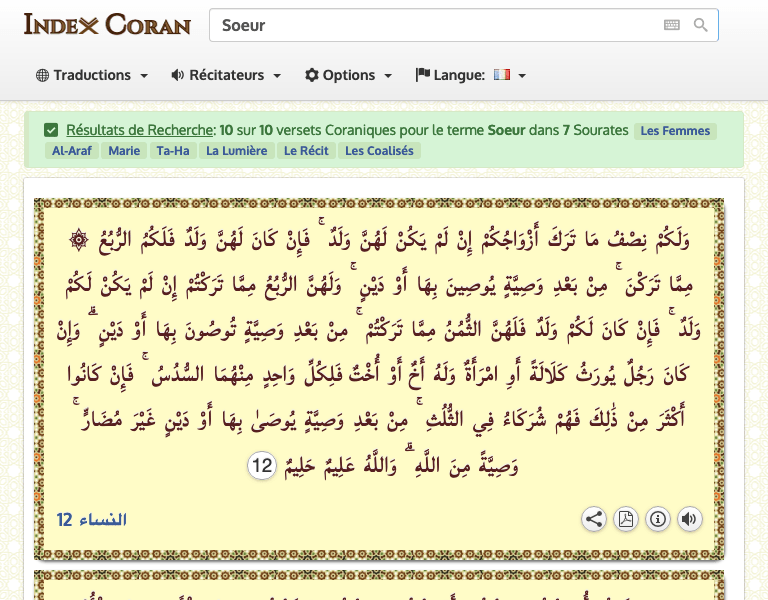Viewport: 768px width, 600px height.
Task: Open the Récitateurs dropdown menu
Action: tap(226, 75)
